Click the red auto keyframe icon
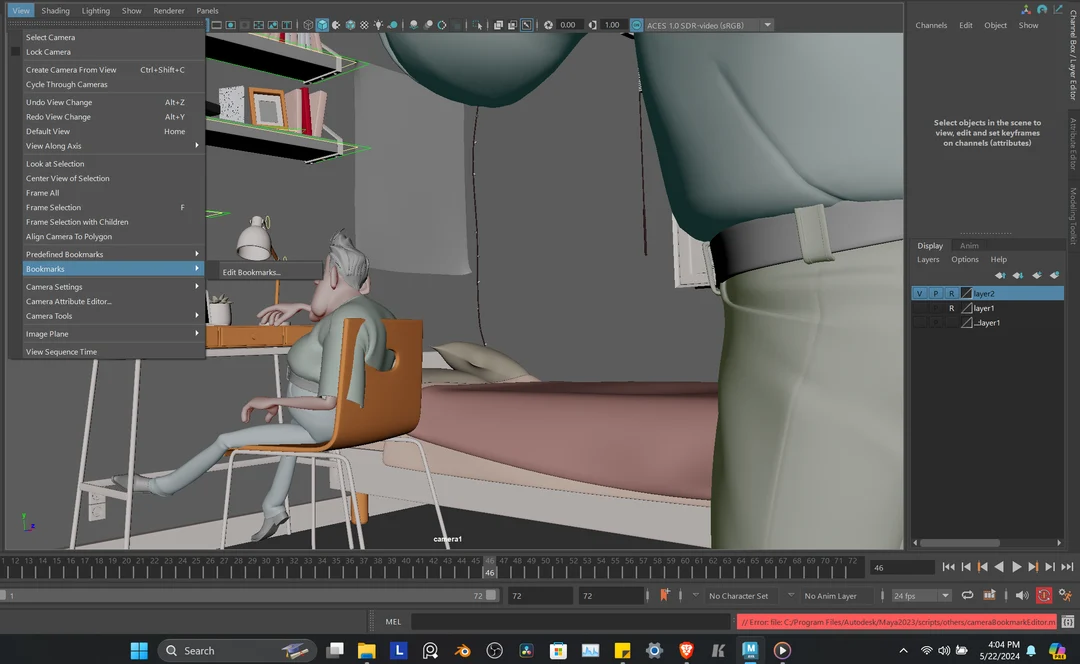The height and width of the screenshot is (664, 1080). coord(1044,595)
